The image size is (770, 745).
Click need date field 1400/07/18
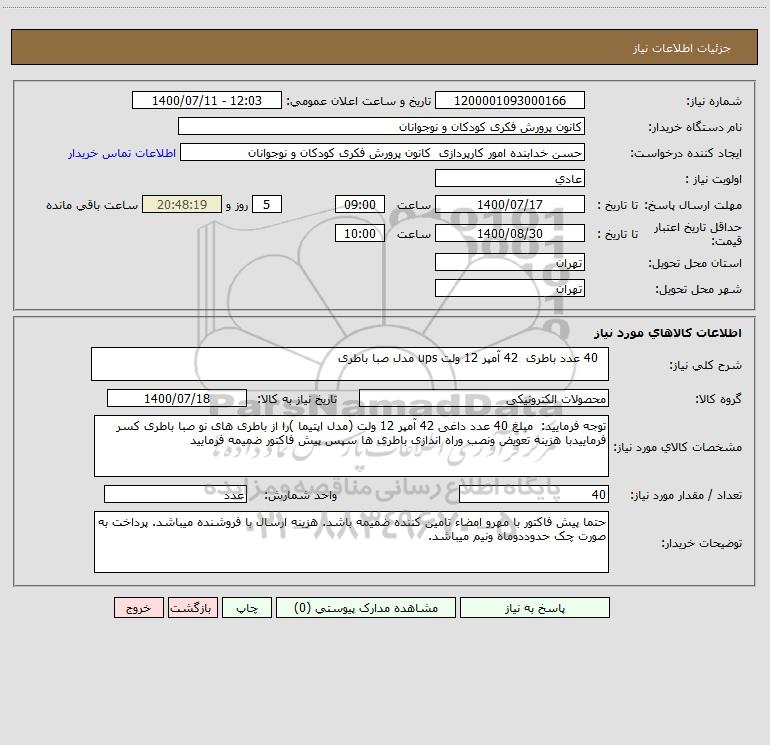[x=177, y=398]
